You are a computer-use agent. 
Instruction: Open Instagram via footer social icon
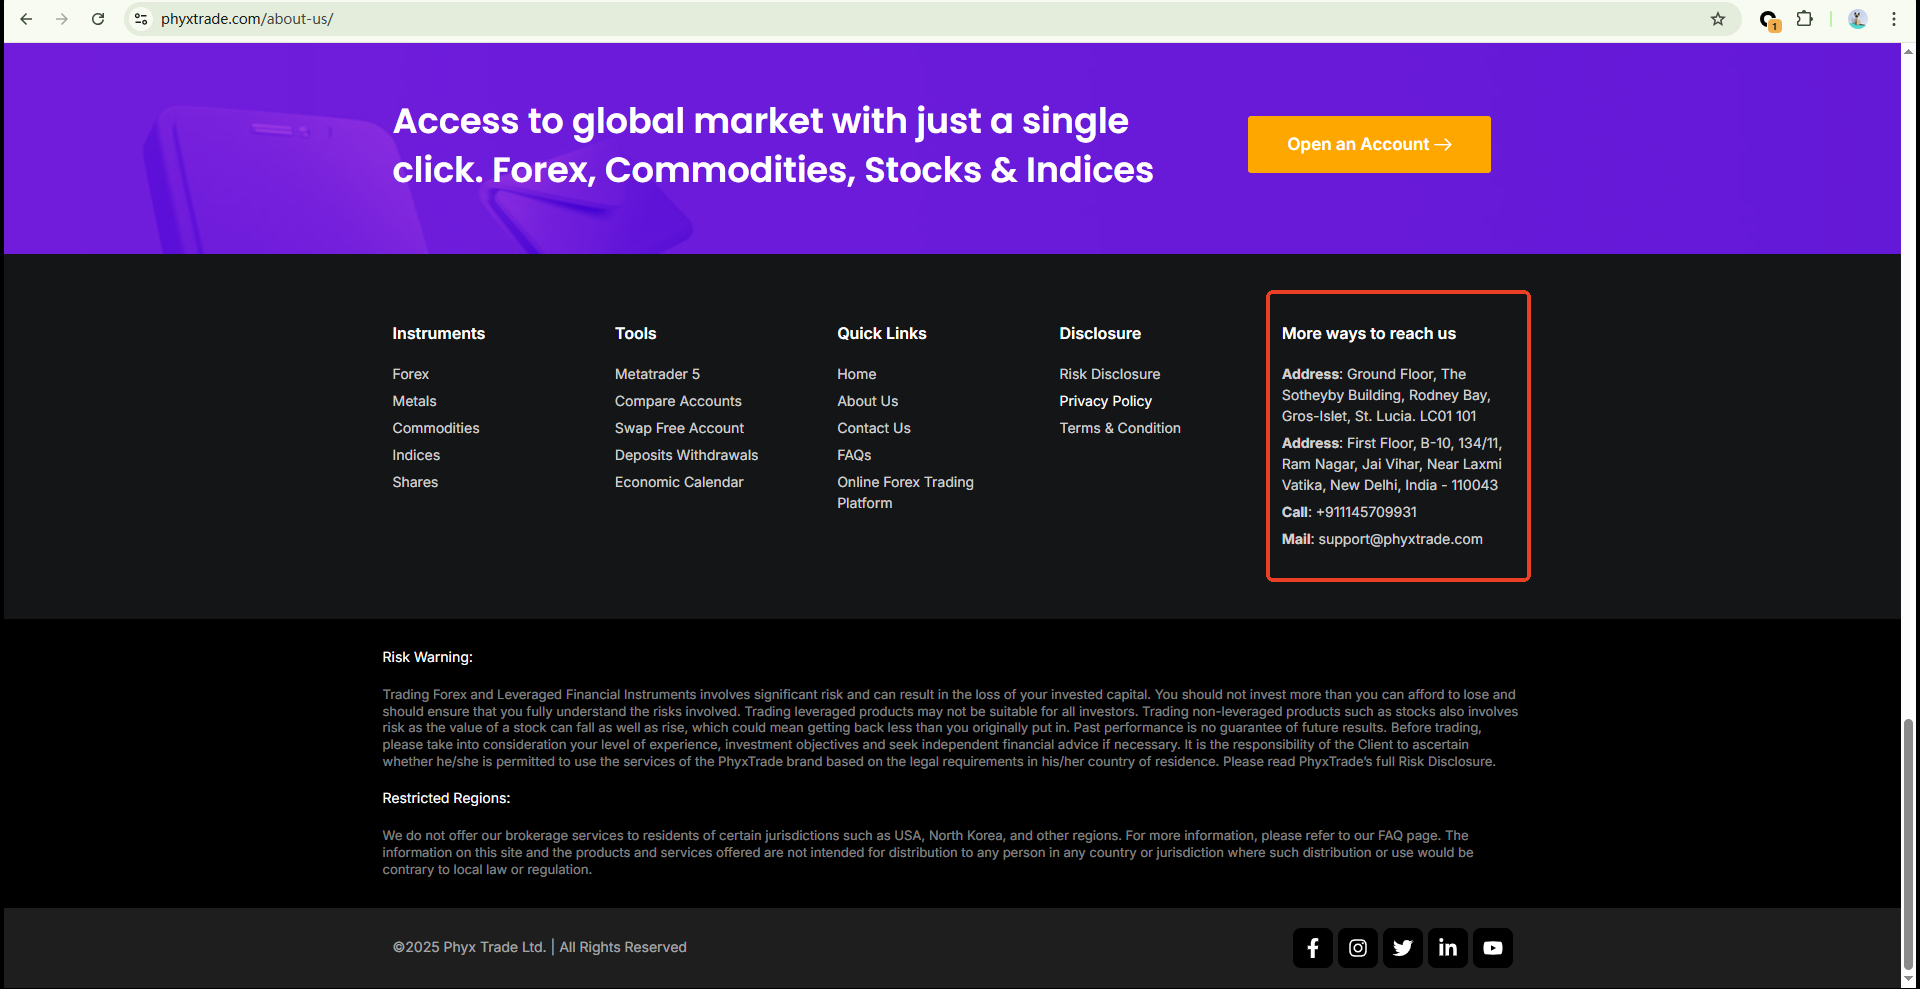[x=1357, y=948]
